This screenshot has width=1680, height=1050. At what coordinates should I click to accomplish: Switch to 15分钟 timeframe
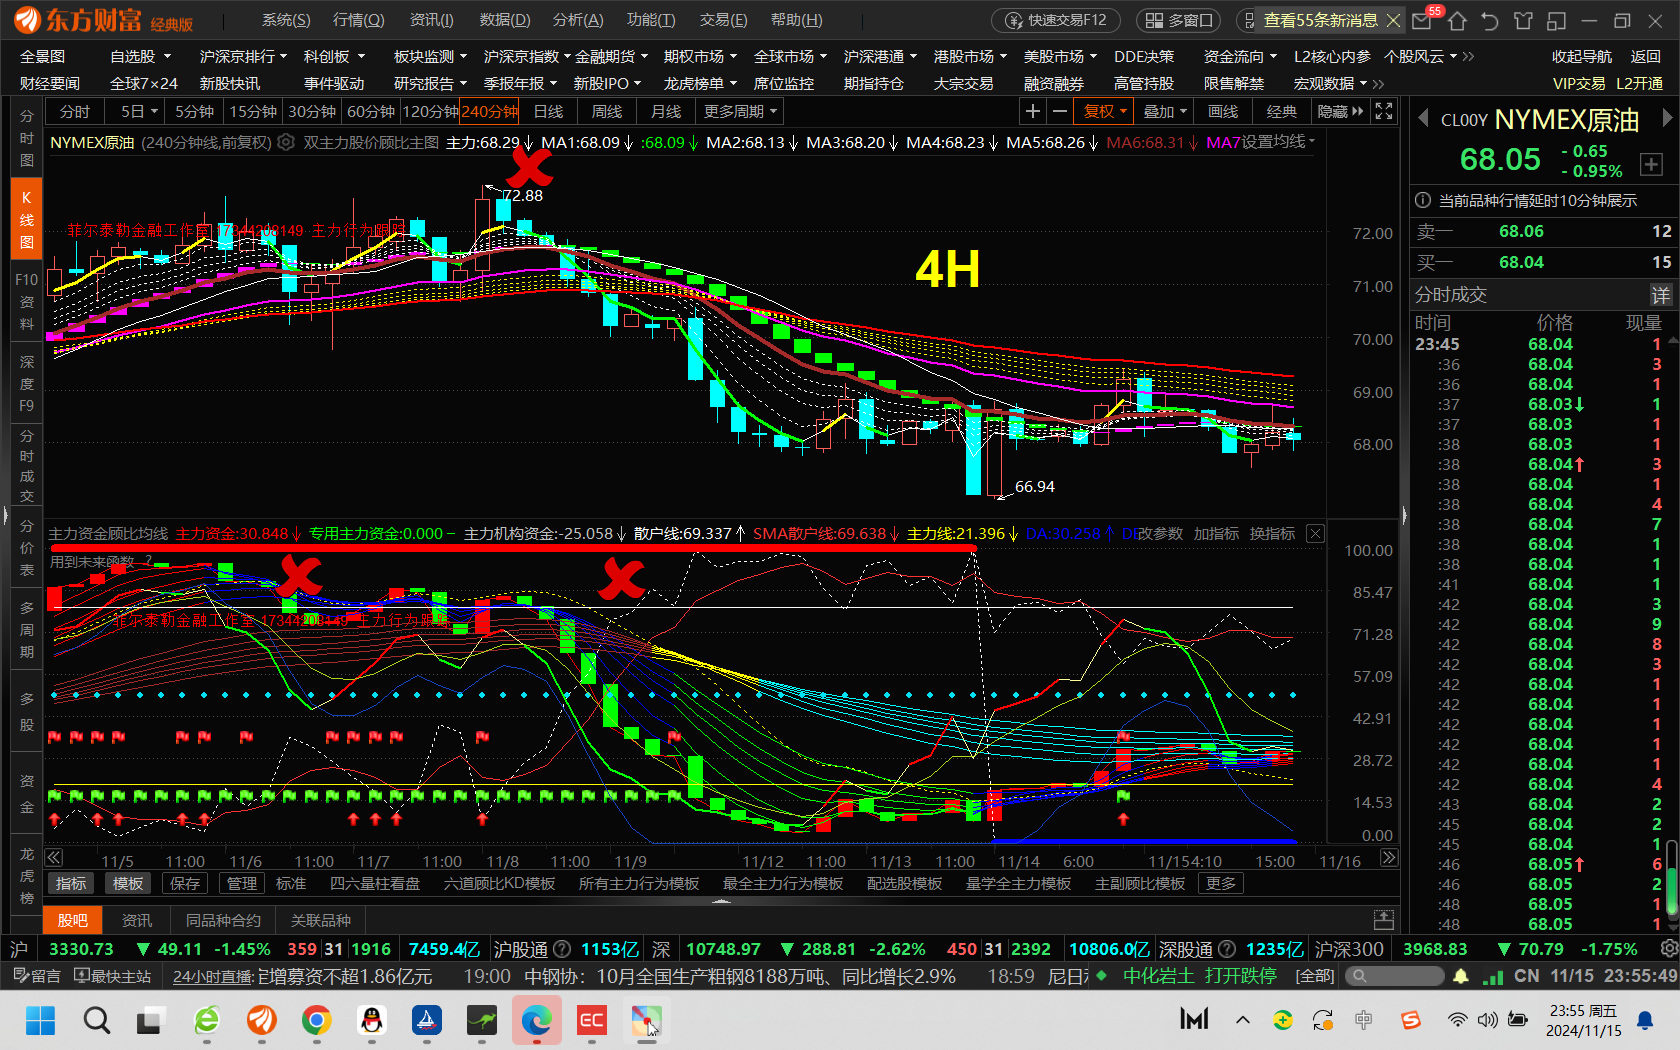click(253, 111)
